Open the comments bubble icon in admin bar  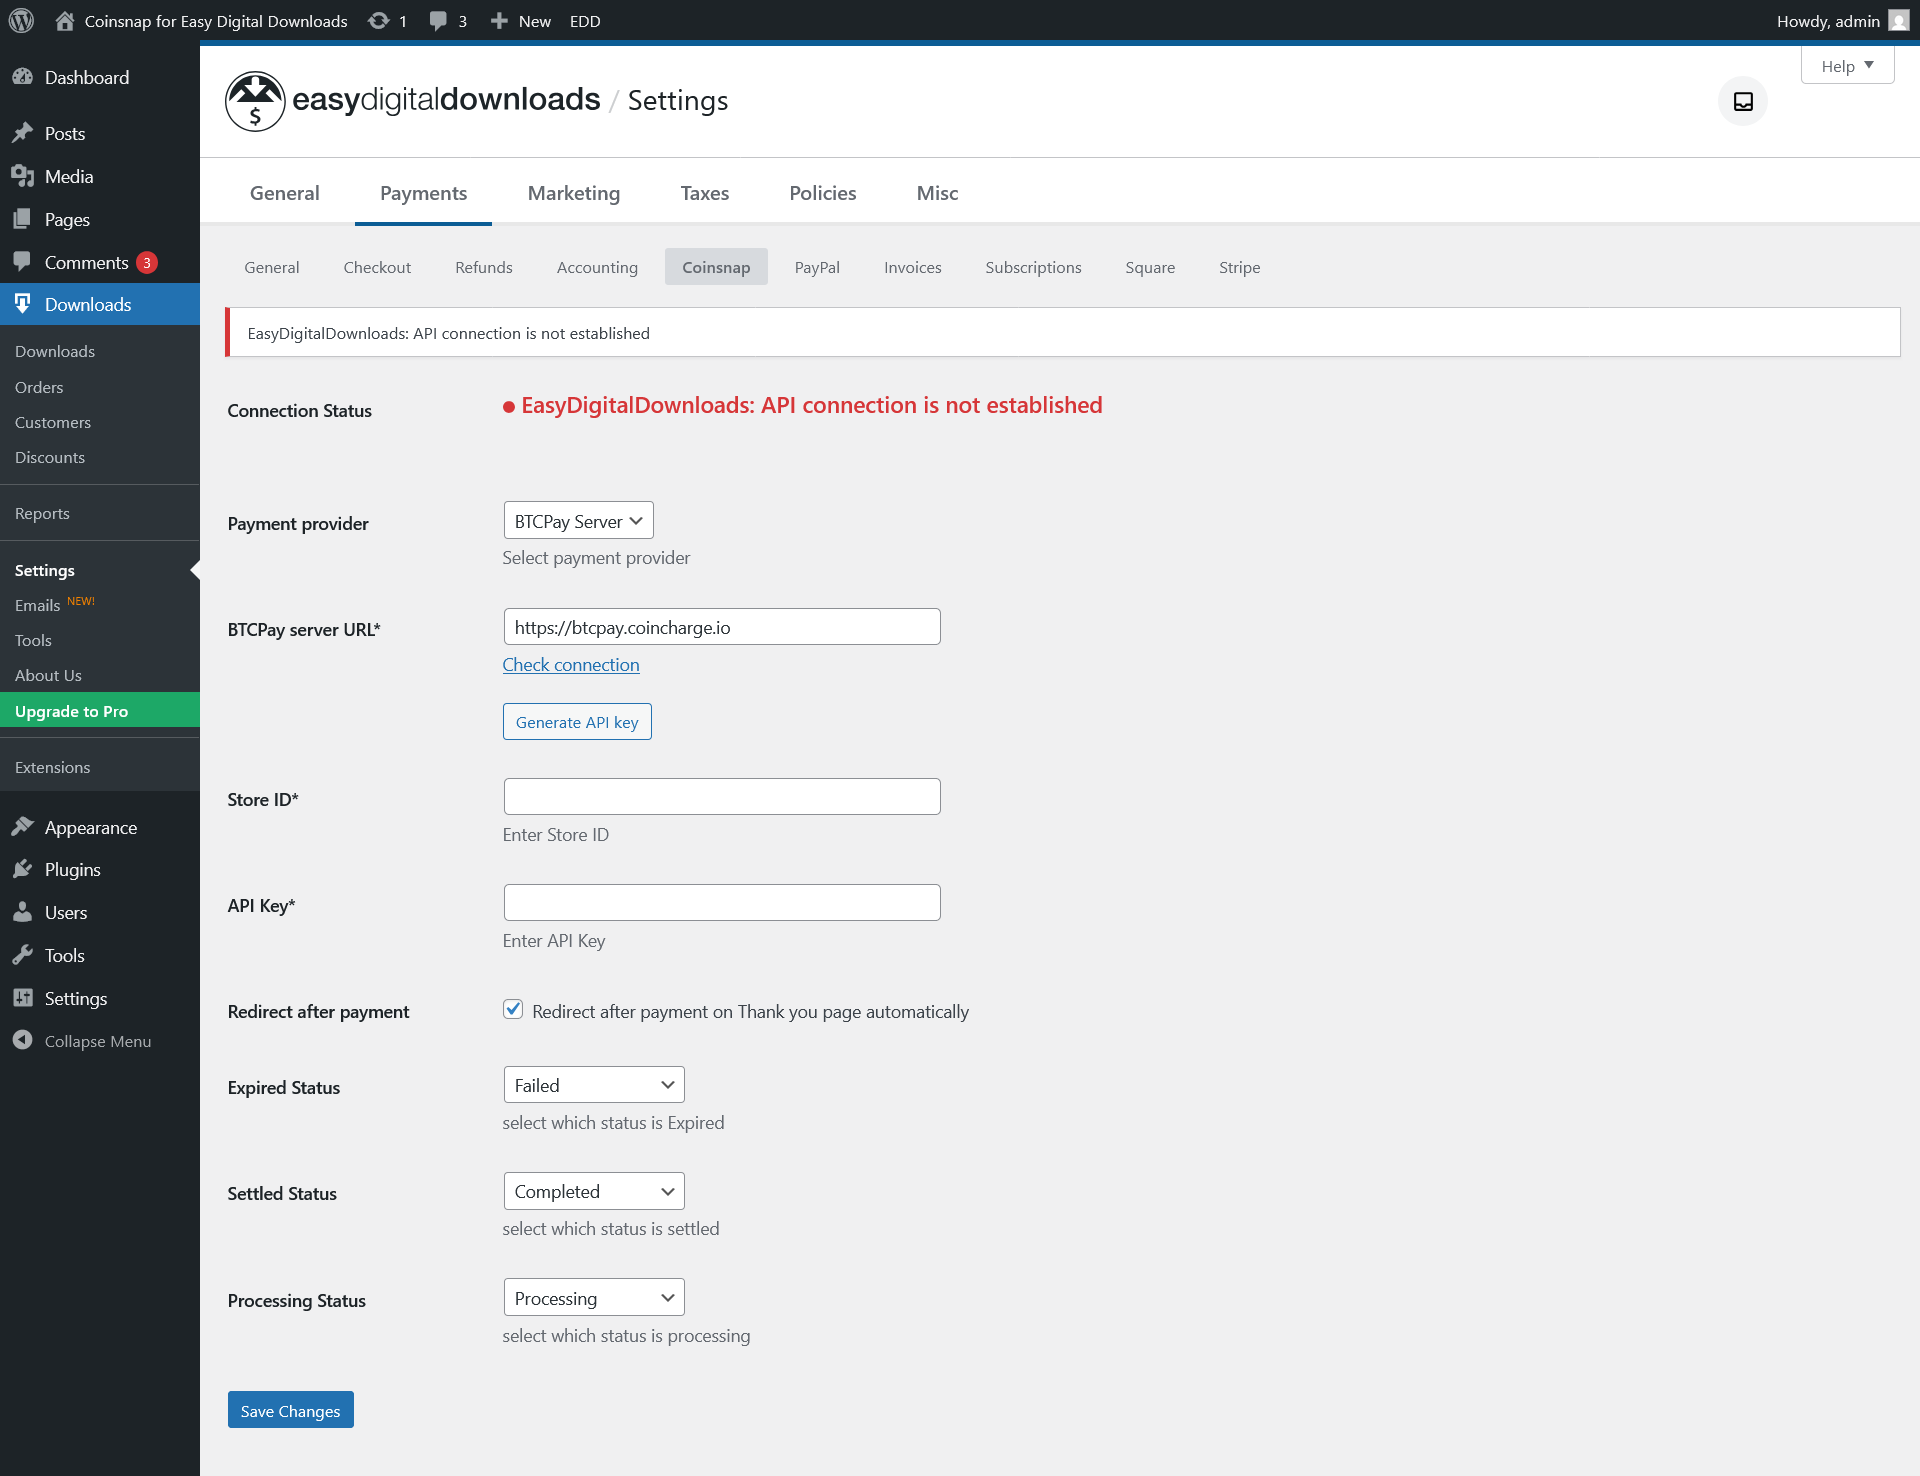[x=438, y=21]
